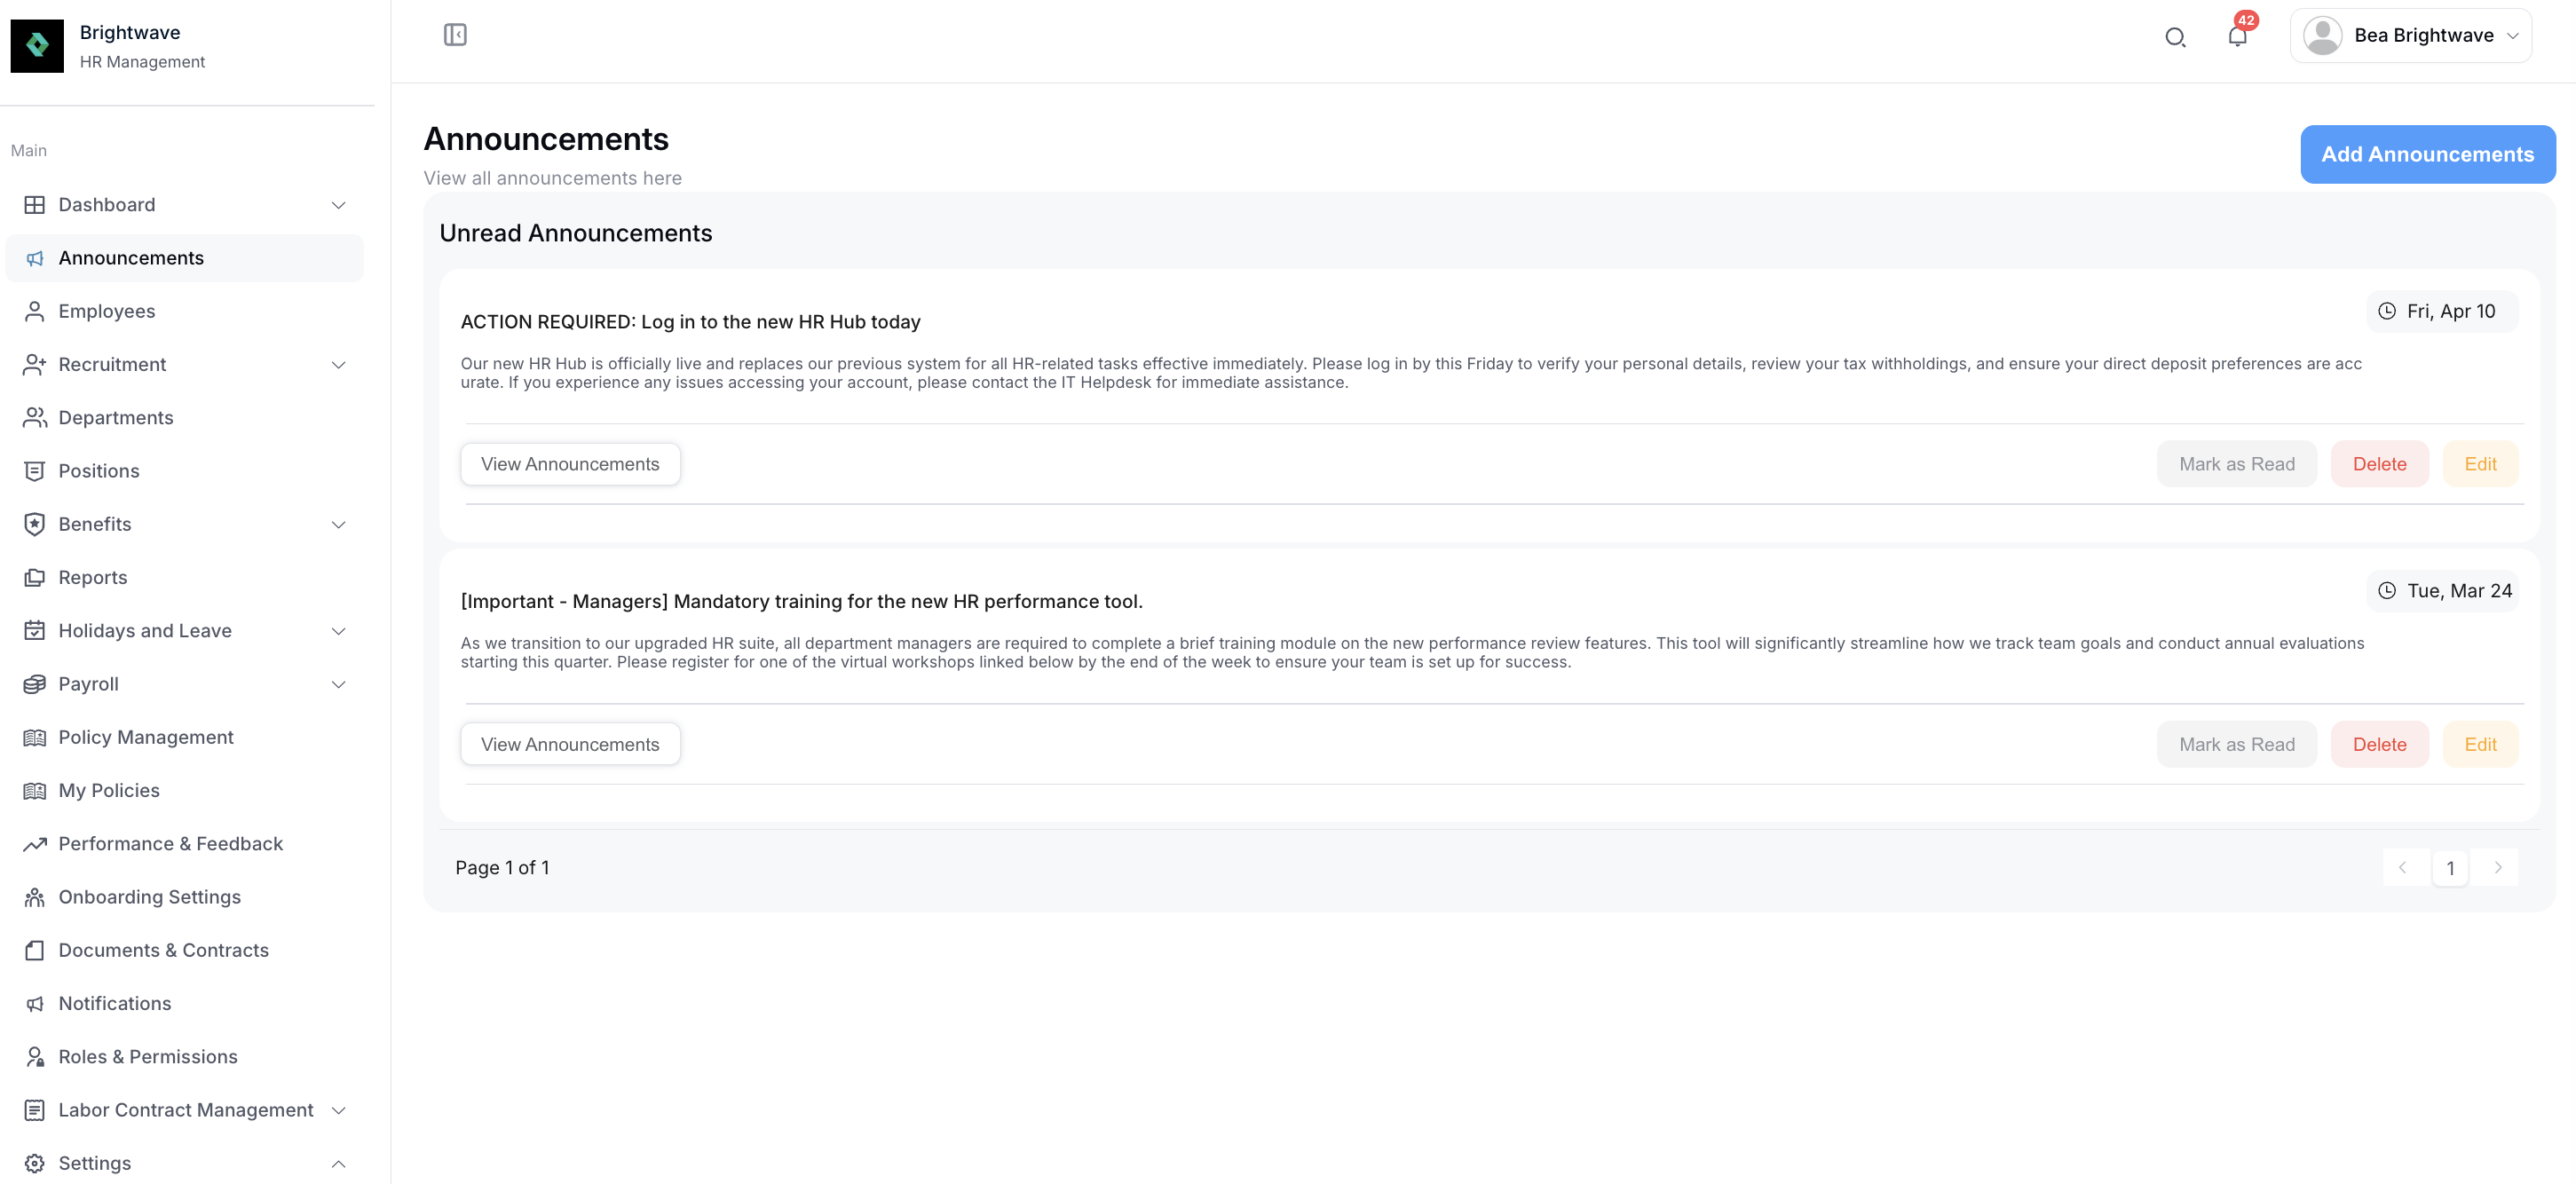Image resolution: width=2576 pixels, height=1184 pixels.
Task: Open search via magnifier icon
Action: click(2174, 37)
